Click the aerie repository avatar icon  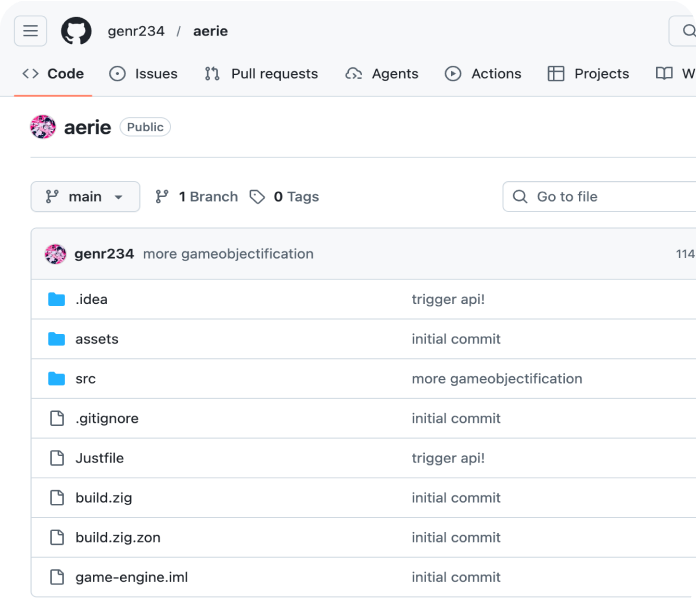pyautogui.click(x=43, y=127)
